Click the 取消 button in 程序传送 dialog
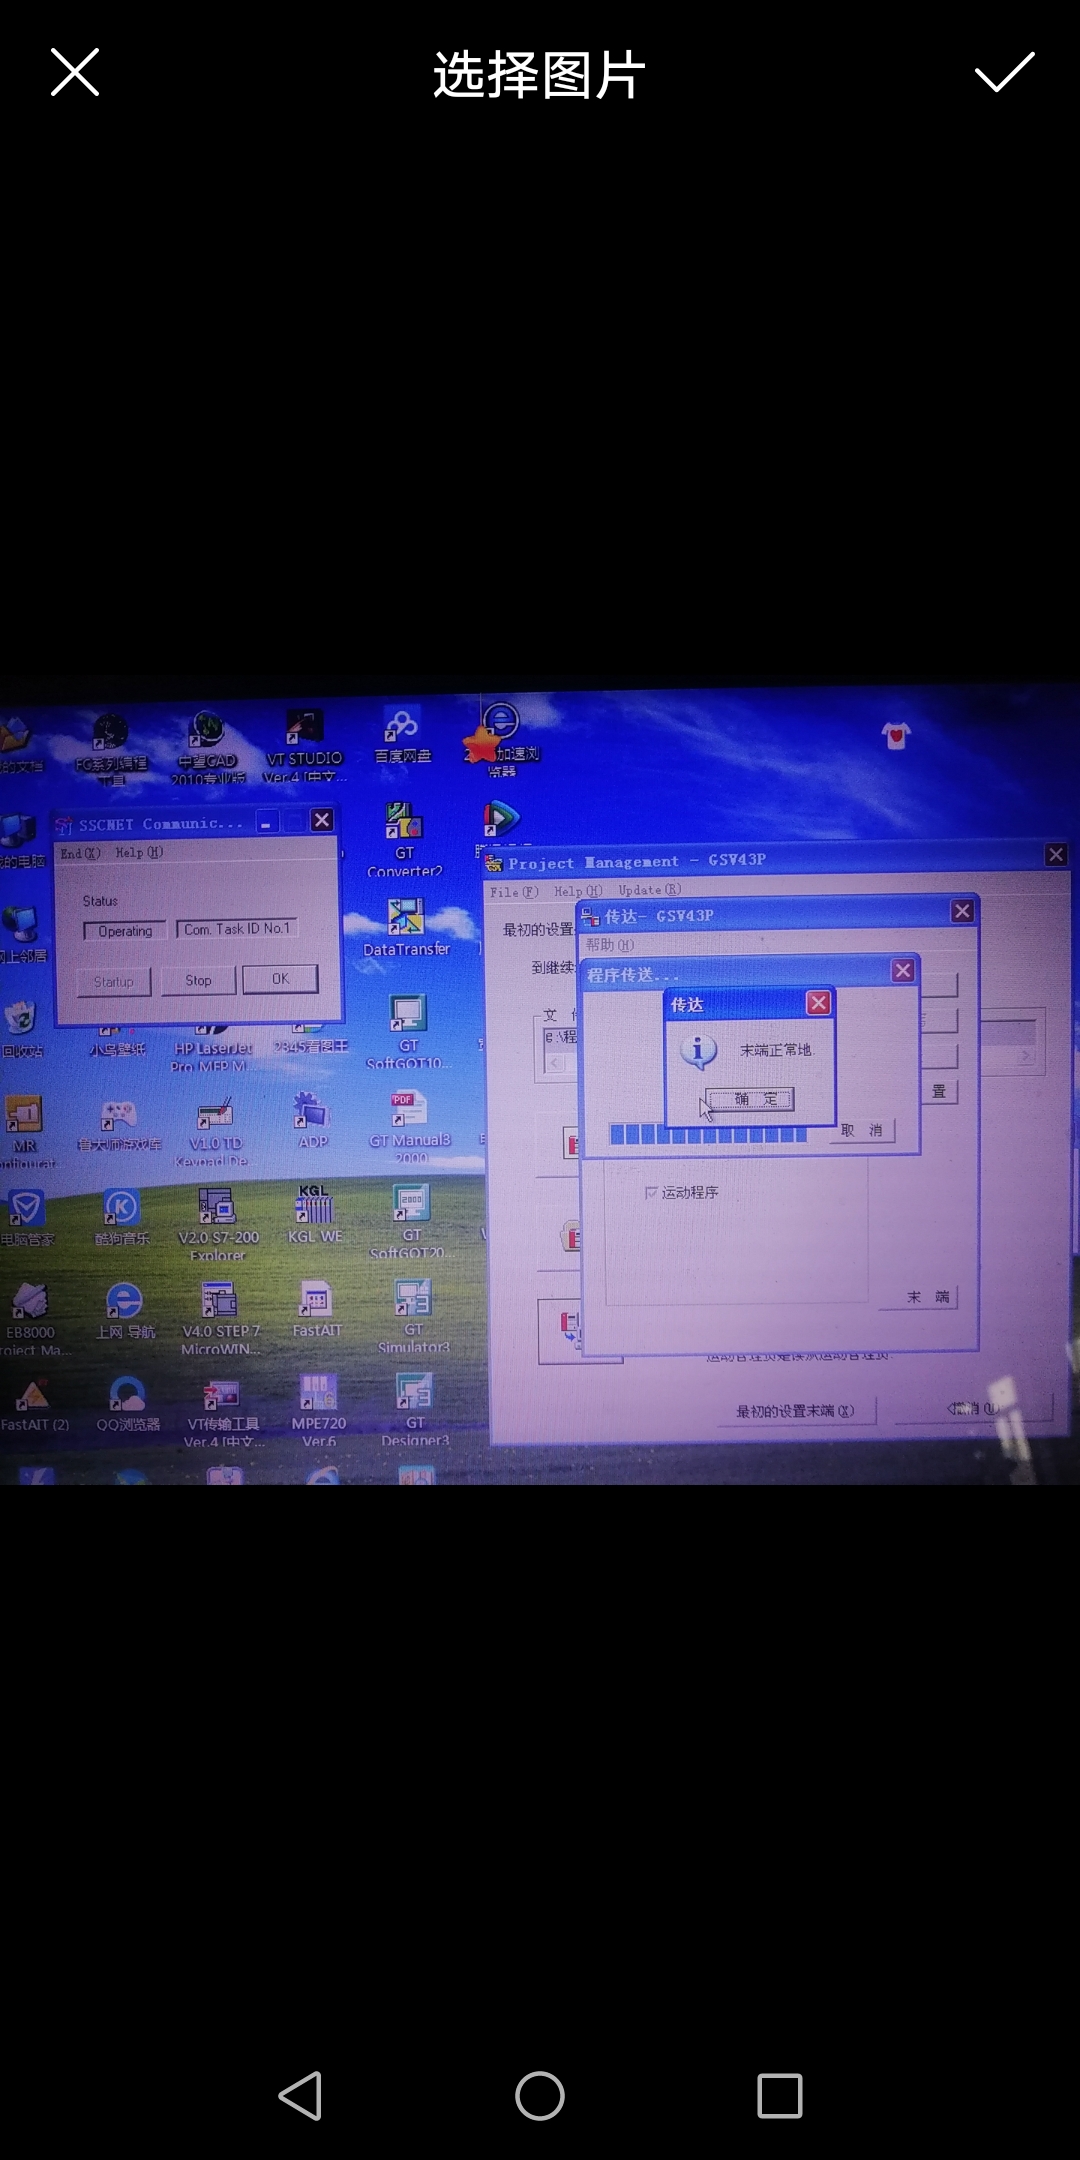Screen dimensions: 1080x2160 pos(861,1130)
